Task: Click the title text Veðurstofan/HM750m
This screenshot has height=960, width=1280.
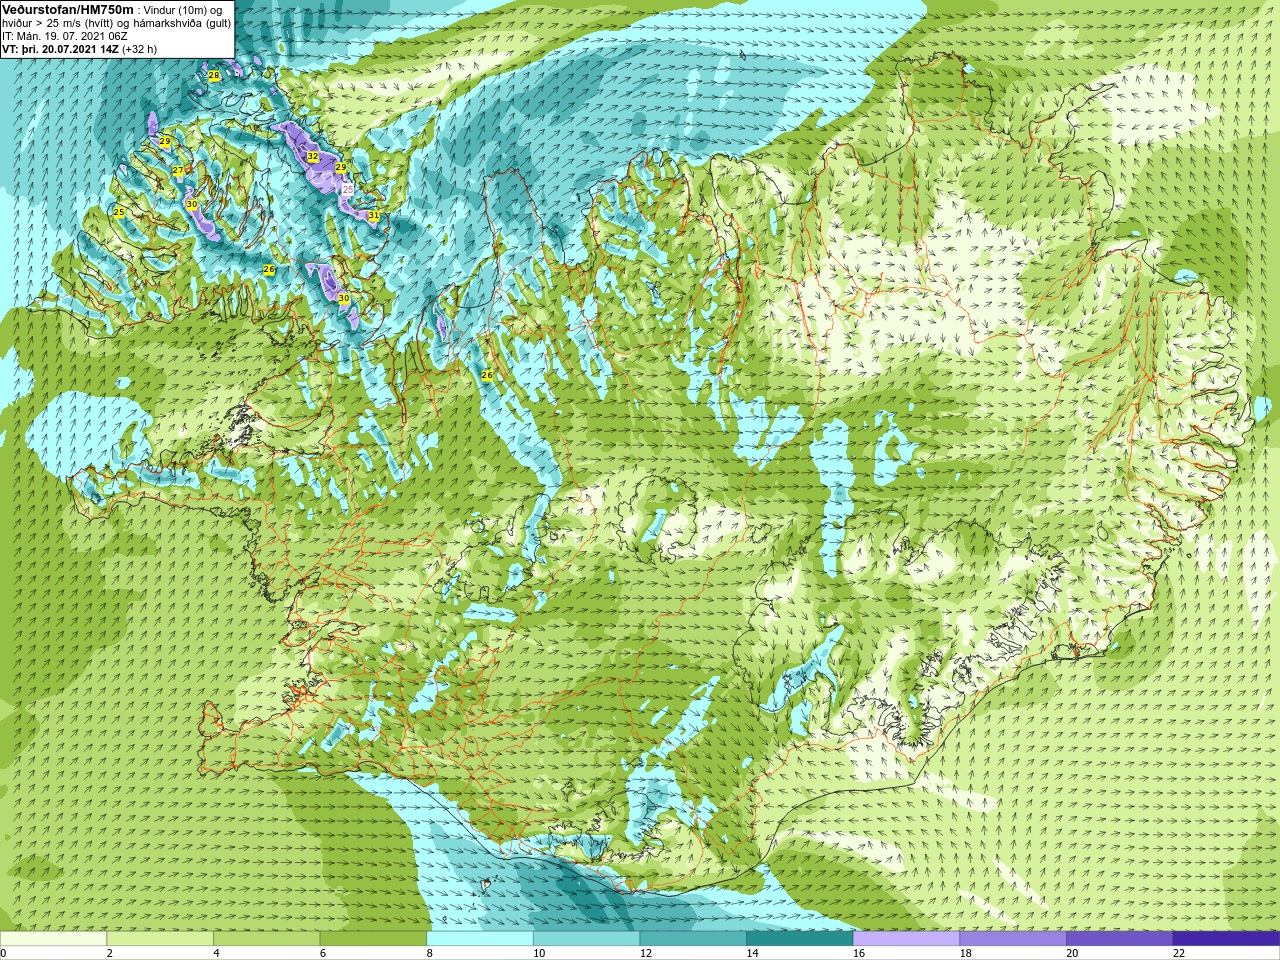Action: pos(68,9)
